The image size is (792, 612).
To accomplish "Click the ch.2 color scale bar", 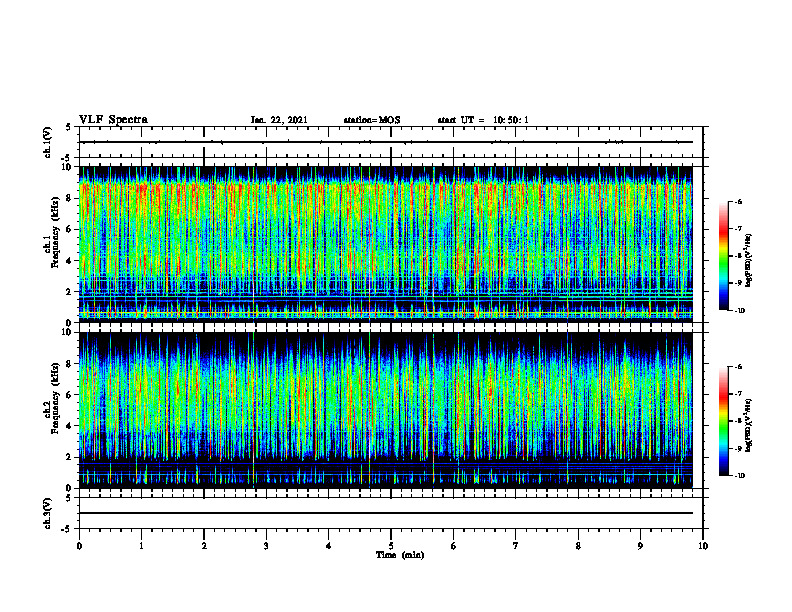I will coord(723,421).
